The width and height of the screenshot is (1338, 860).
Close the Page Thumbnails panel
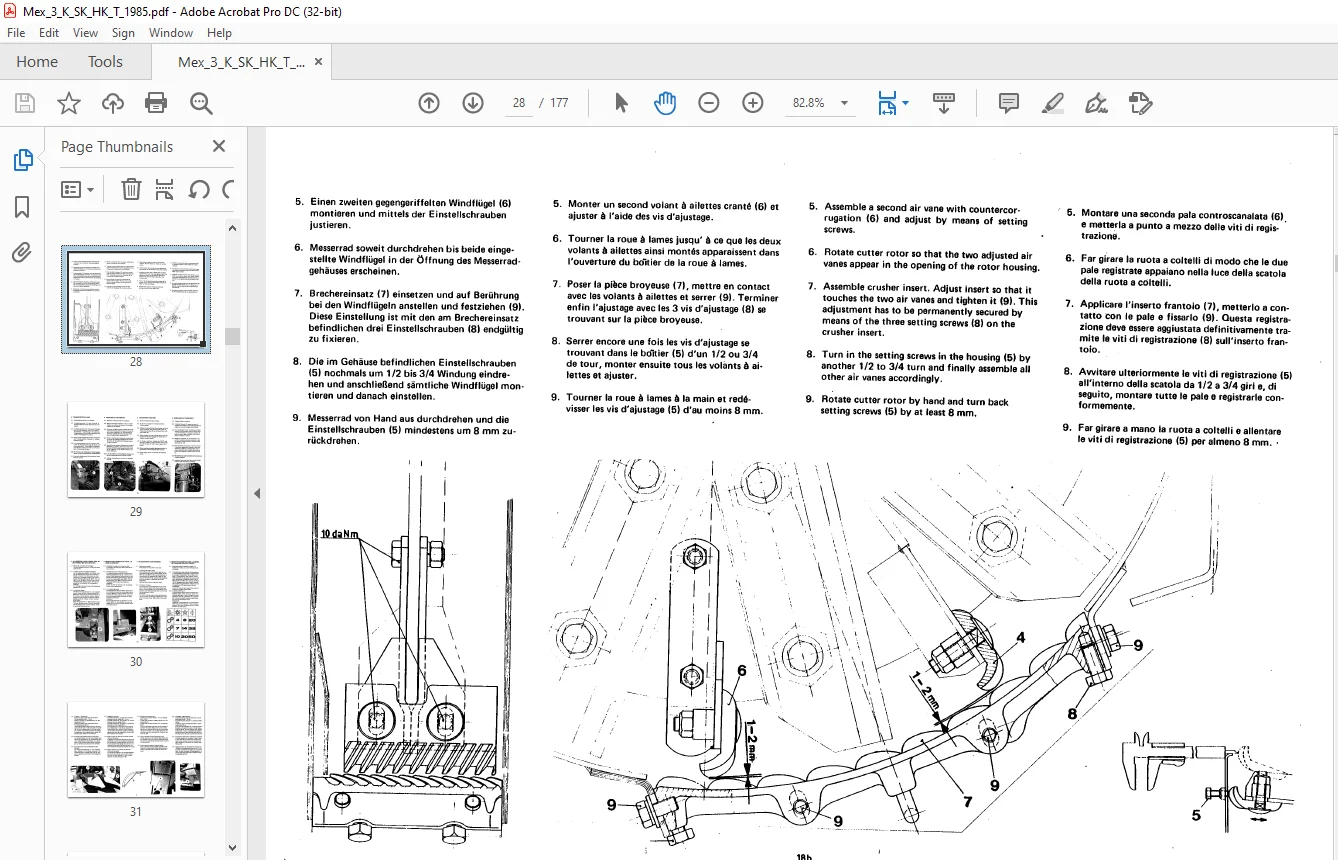(219, 146)
